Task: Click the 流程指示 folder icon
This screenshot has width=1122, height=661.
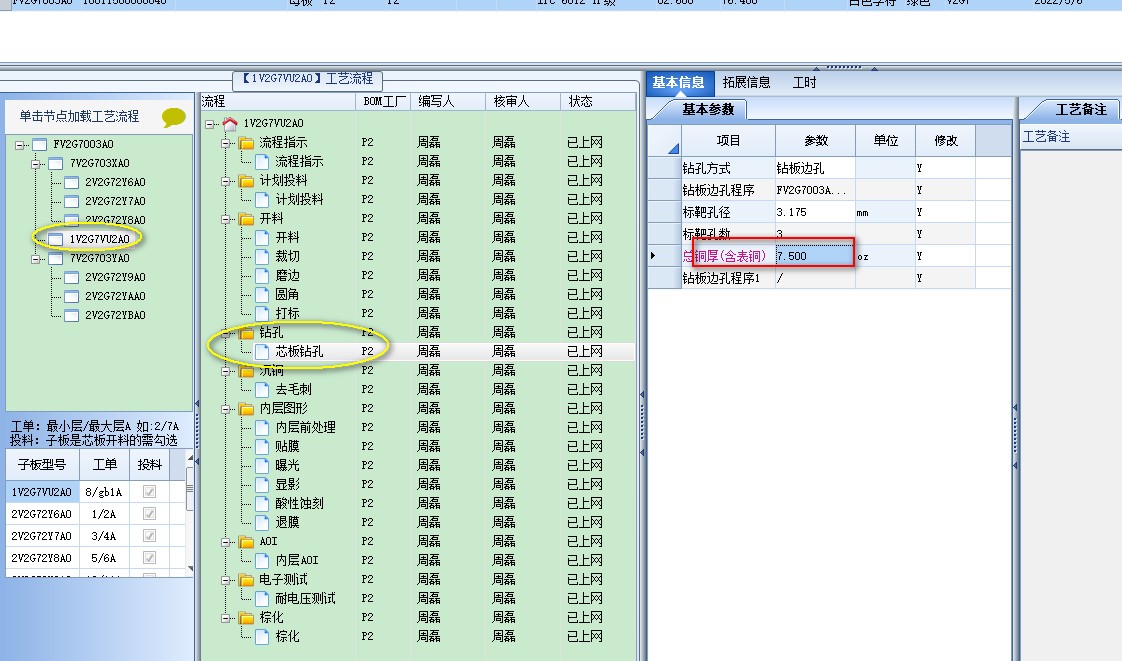Action: tap(246, 142)
